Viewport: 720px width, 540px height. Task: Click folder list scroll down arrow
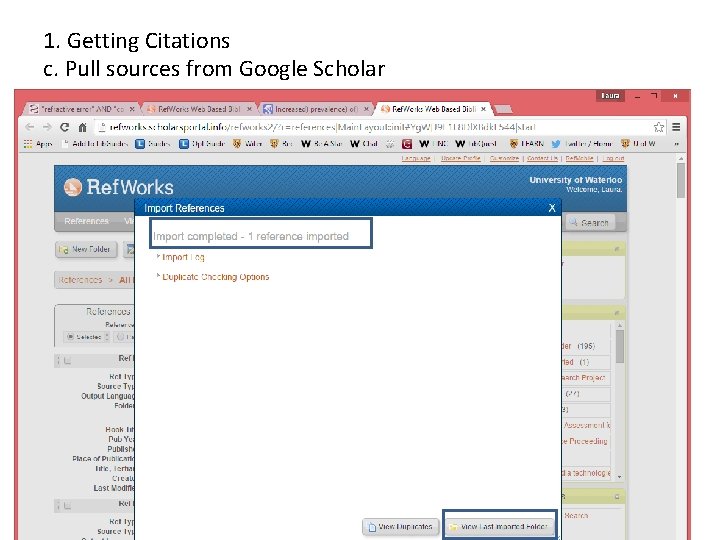pos(619,477)
